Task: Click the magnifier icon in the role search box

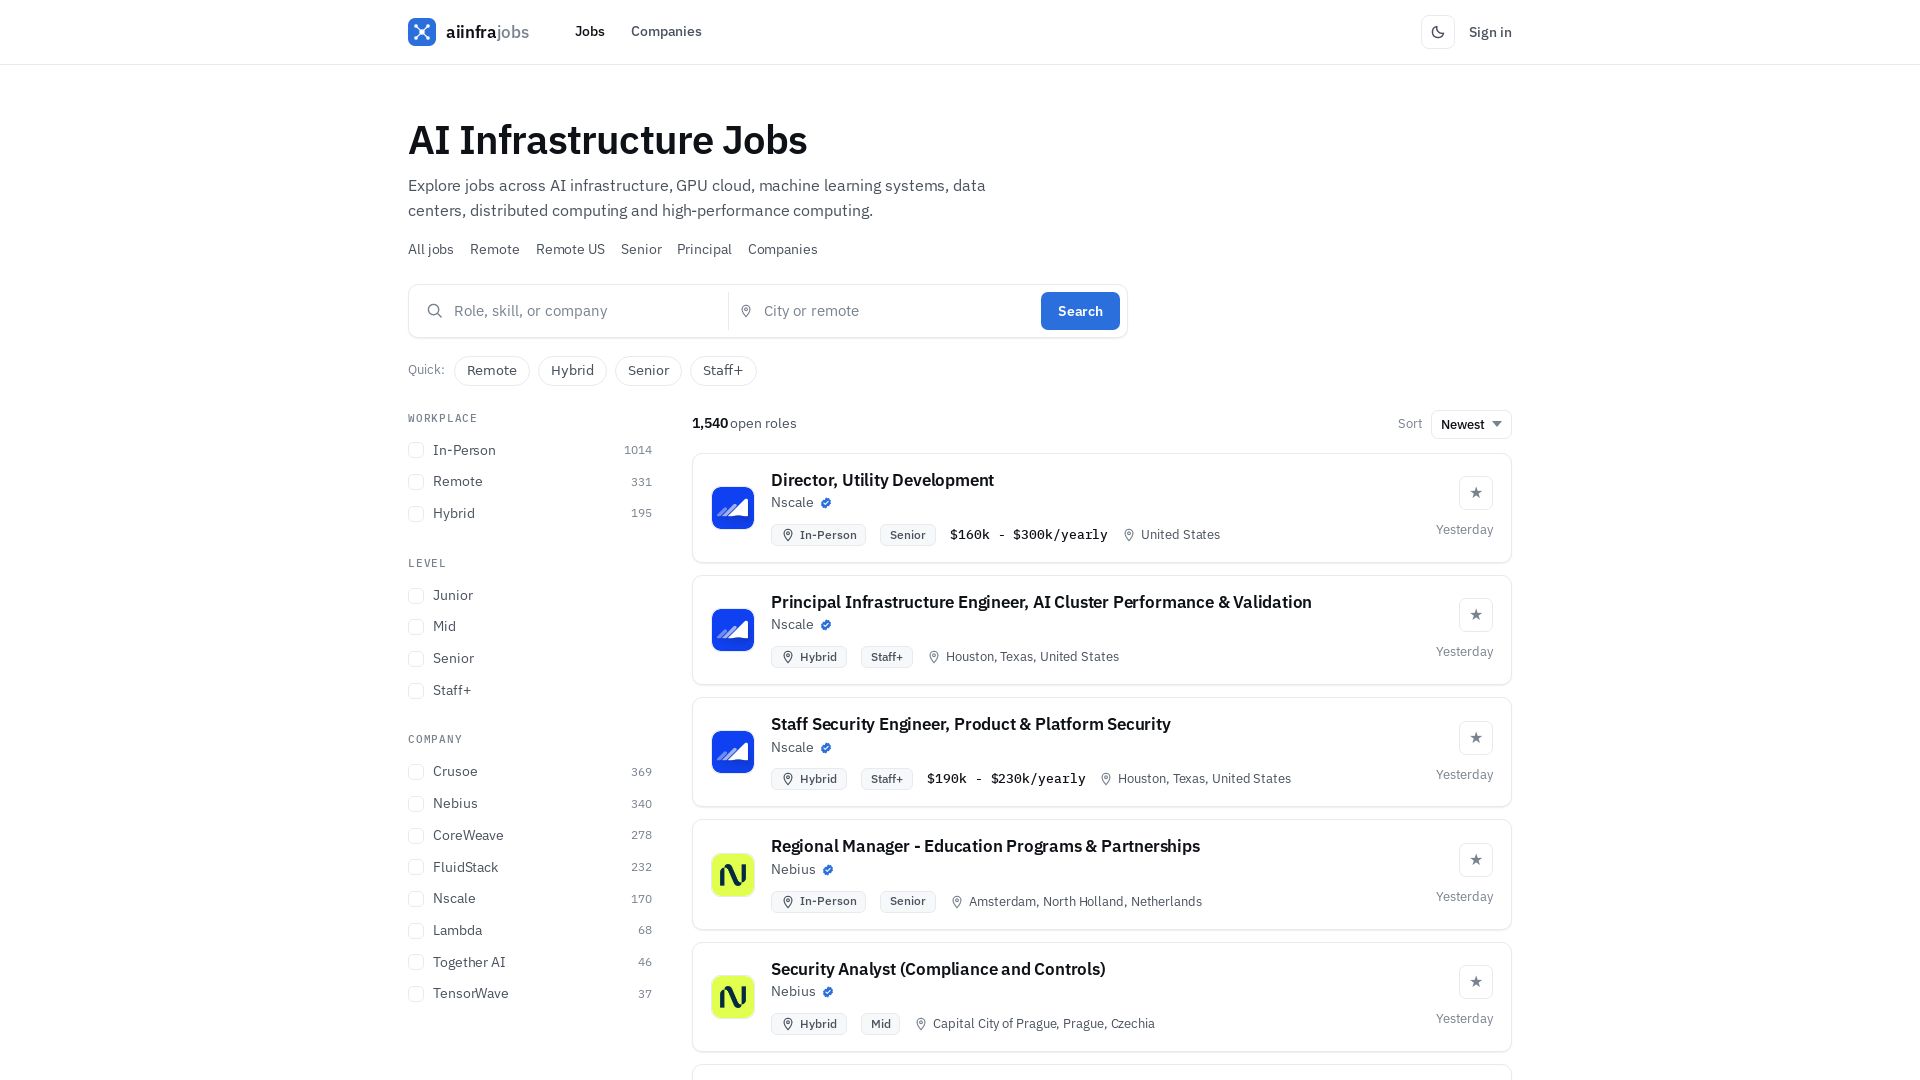Action: tap(435, 311)
